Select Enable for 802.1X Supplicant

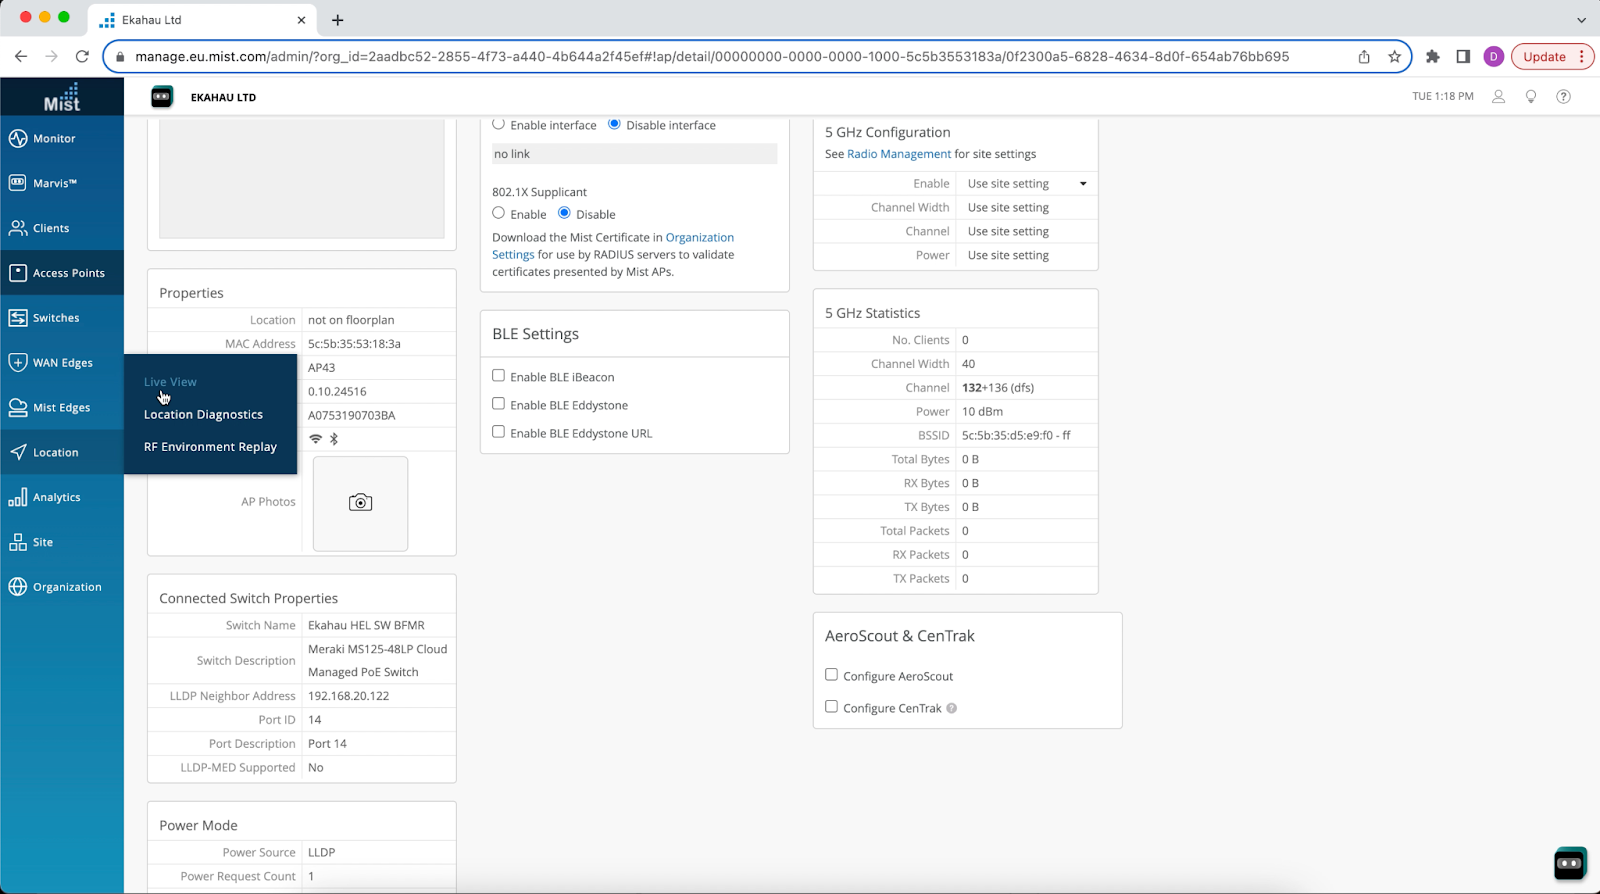[x=498, y=213]
